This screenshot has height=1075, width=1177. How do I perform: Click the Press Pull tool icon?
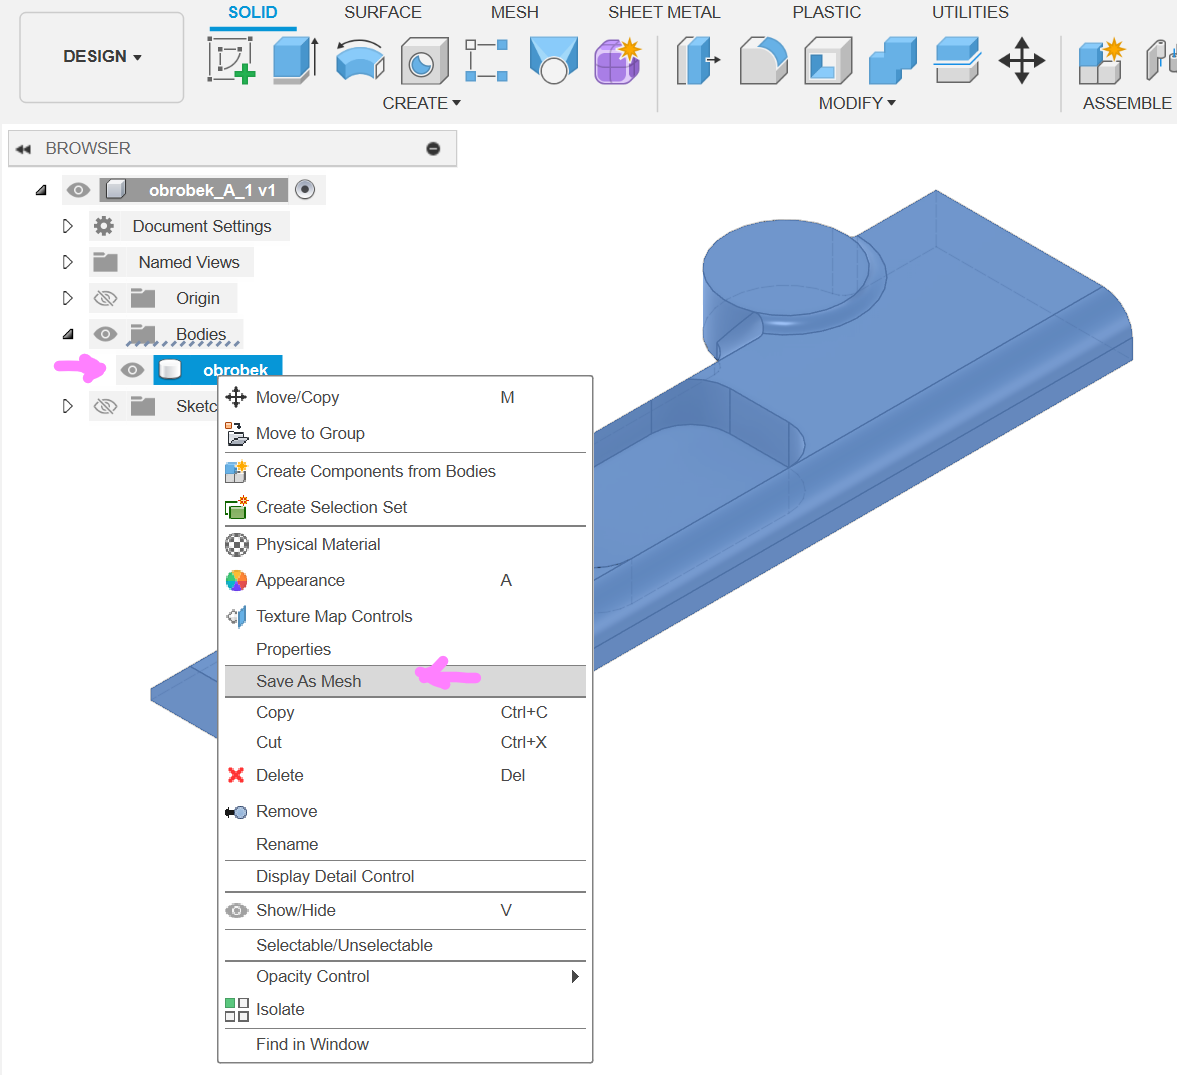pos(698,60)
